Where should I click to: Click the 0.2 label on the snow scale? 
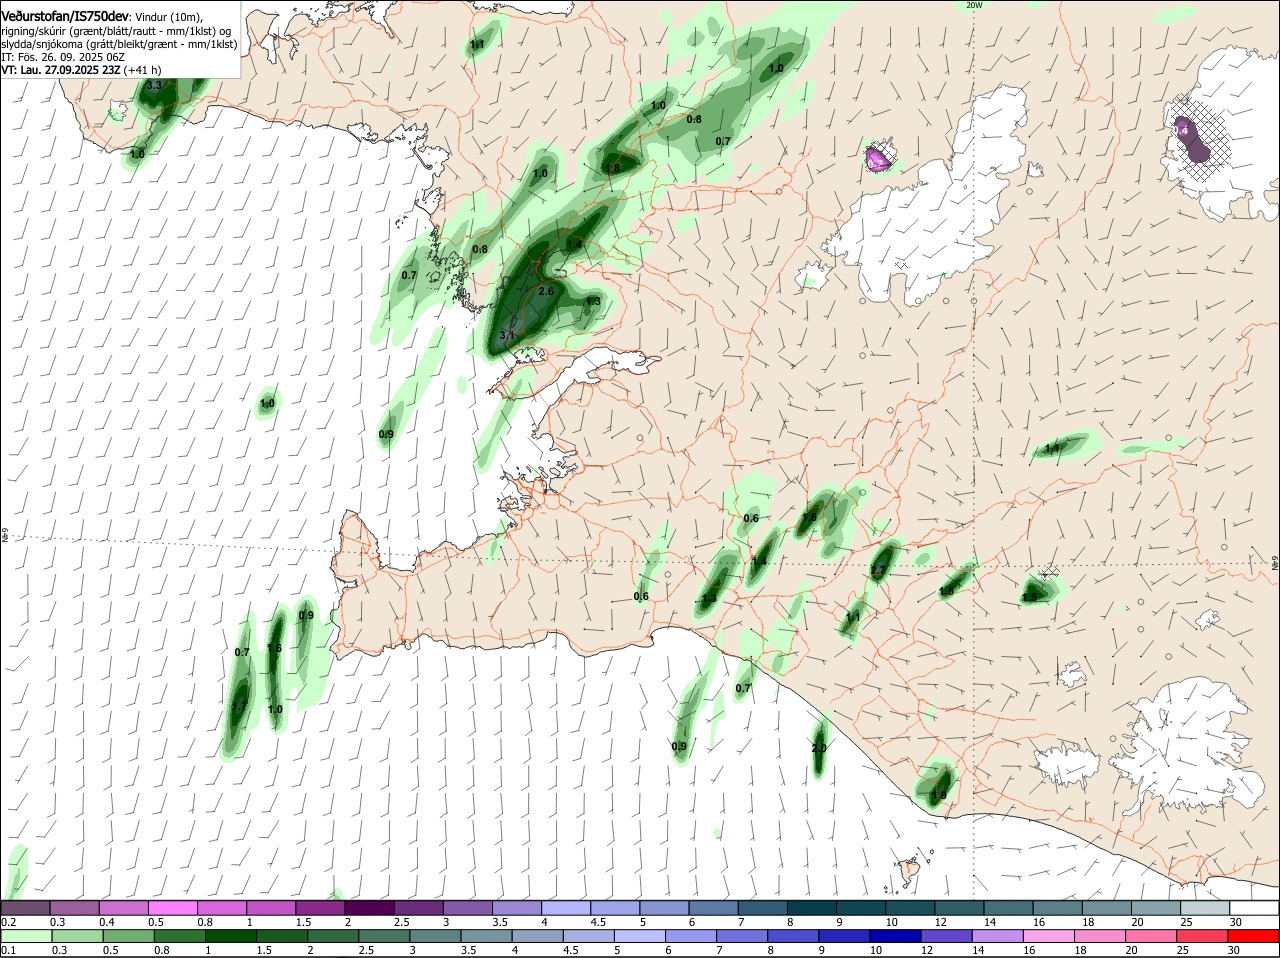pyautogui.click(x=8, y=922)
